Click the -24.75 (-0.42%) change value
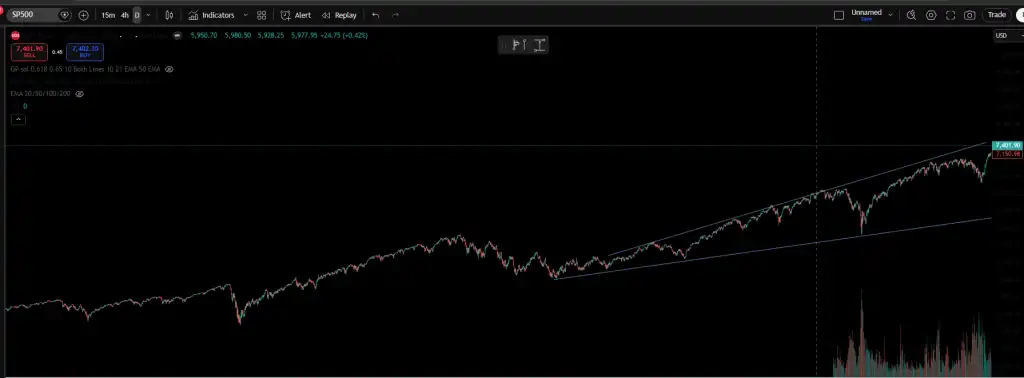 (x=344, y=35)
